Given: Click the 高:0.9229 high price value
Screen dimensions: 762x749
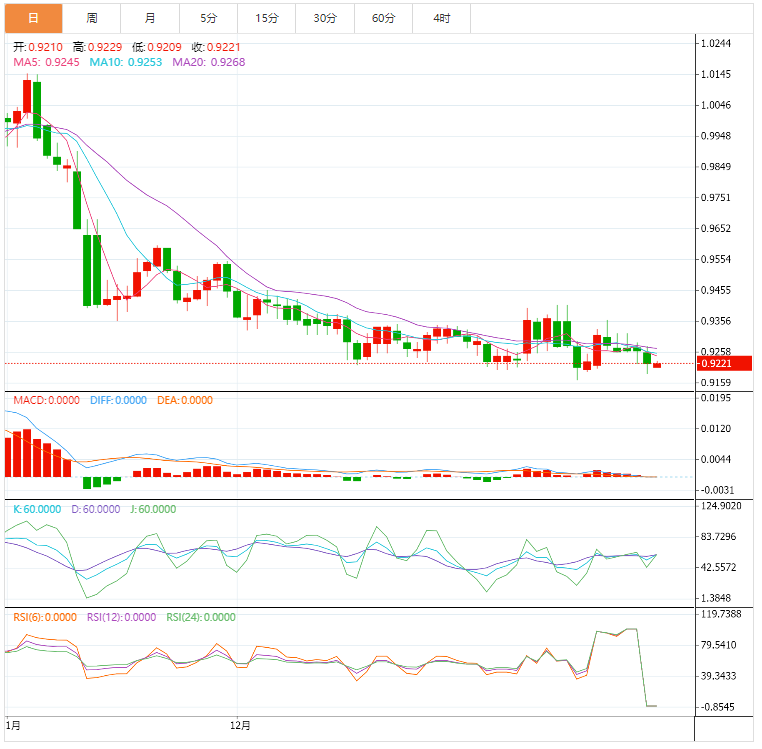Looking at the screenshot, I should click(97, 47).
